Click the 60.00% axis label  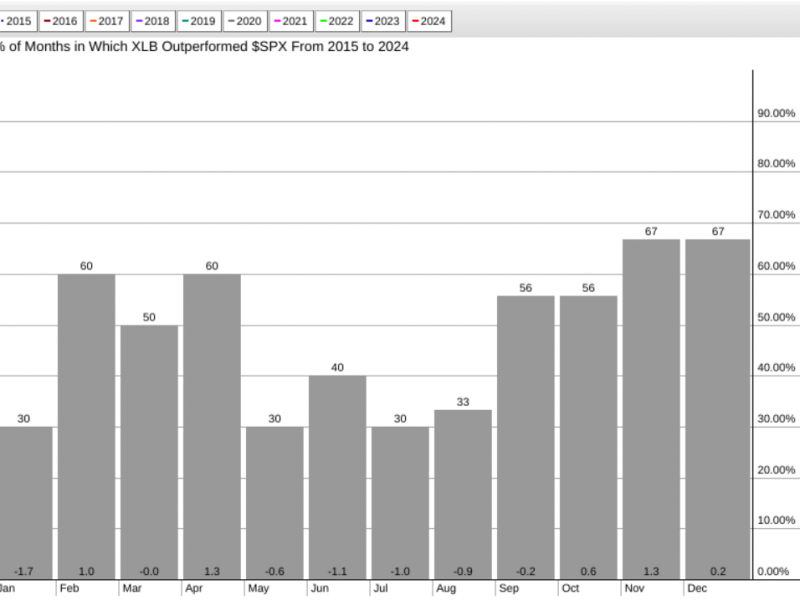[x=776, y=266]
